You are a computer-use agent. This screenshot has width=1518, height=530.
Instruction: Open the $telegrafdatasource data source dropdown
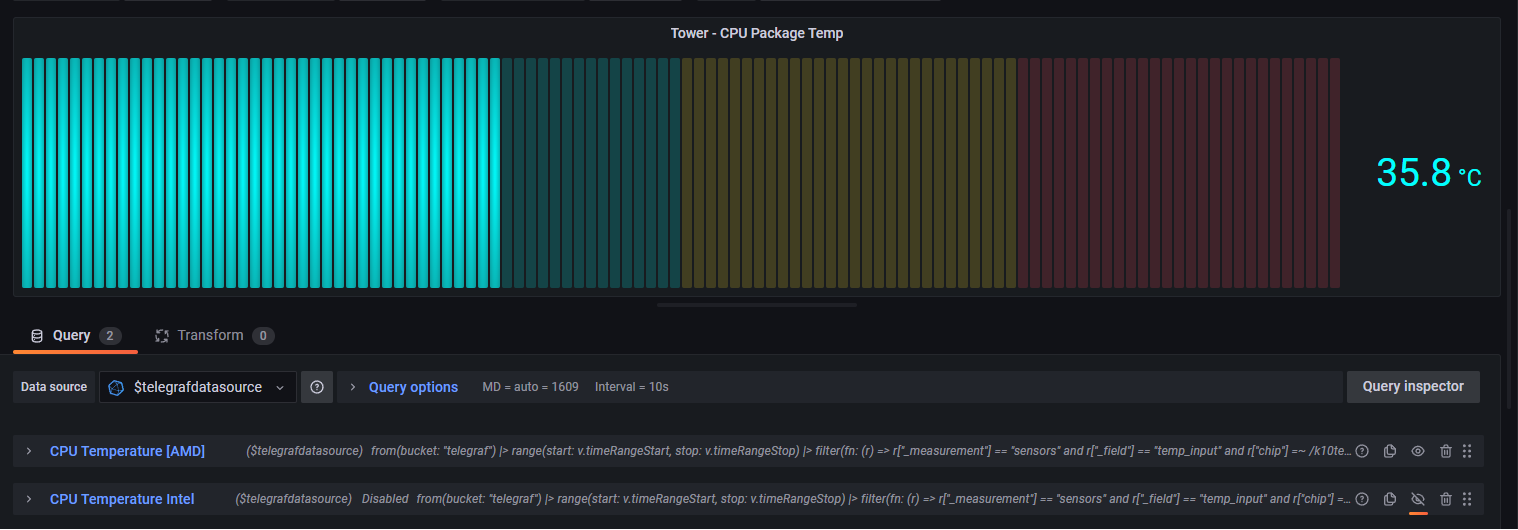[198, 387]
